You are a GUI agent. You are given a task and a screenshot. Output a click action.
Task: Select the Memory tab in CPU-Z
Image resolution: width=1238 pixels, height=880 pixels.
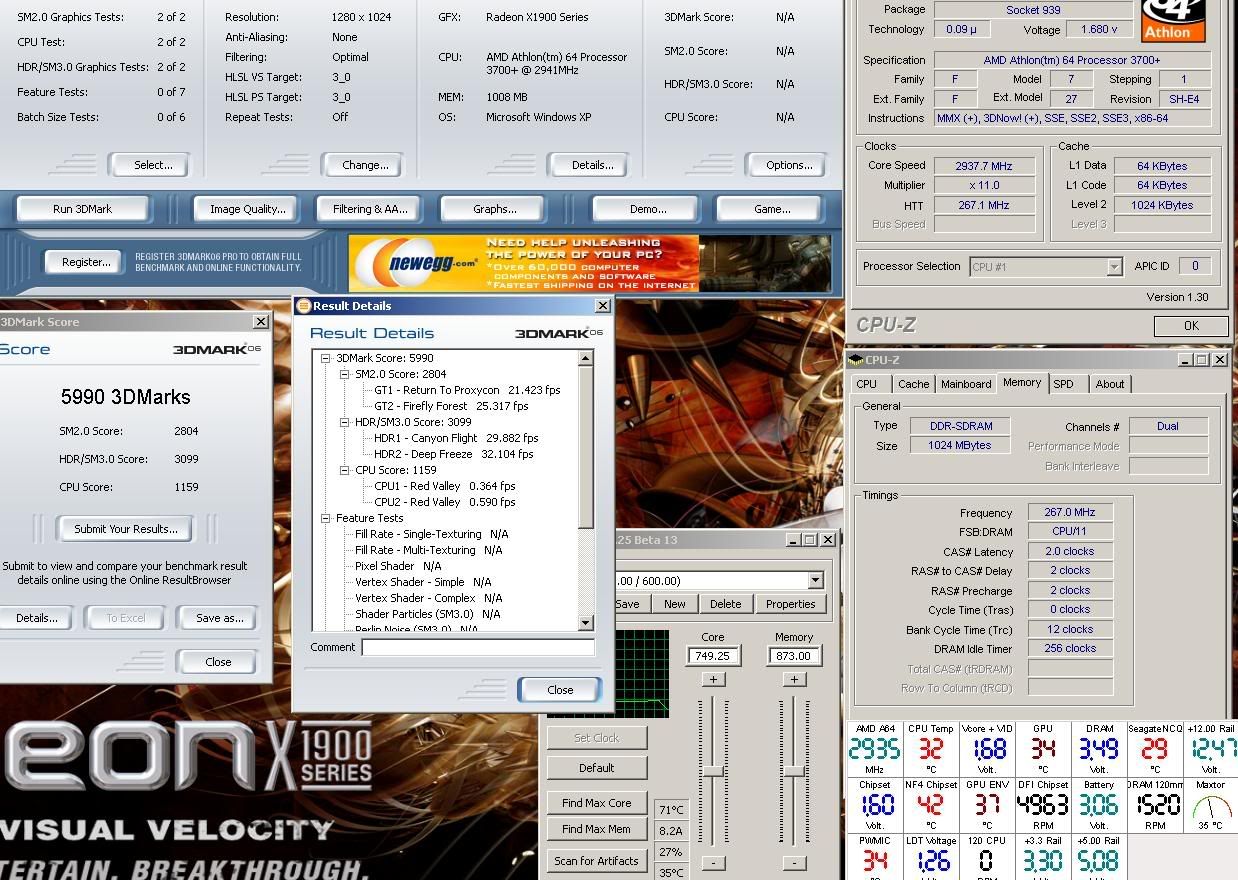click(1022, 383)
